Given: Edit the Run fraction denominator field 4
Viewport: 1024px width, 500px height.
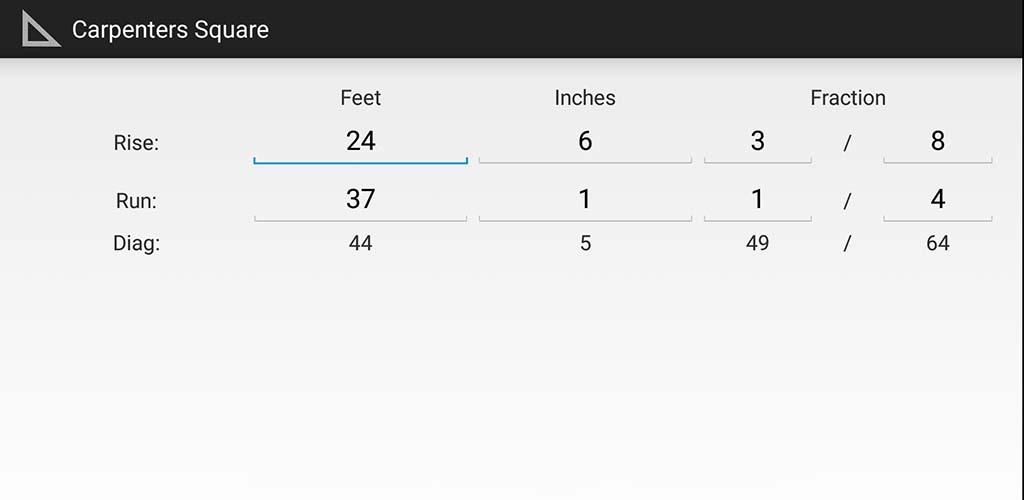Looking at the screenshot, I should tap(938, 200).
